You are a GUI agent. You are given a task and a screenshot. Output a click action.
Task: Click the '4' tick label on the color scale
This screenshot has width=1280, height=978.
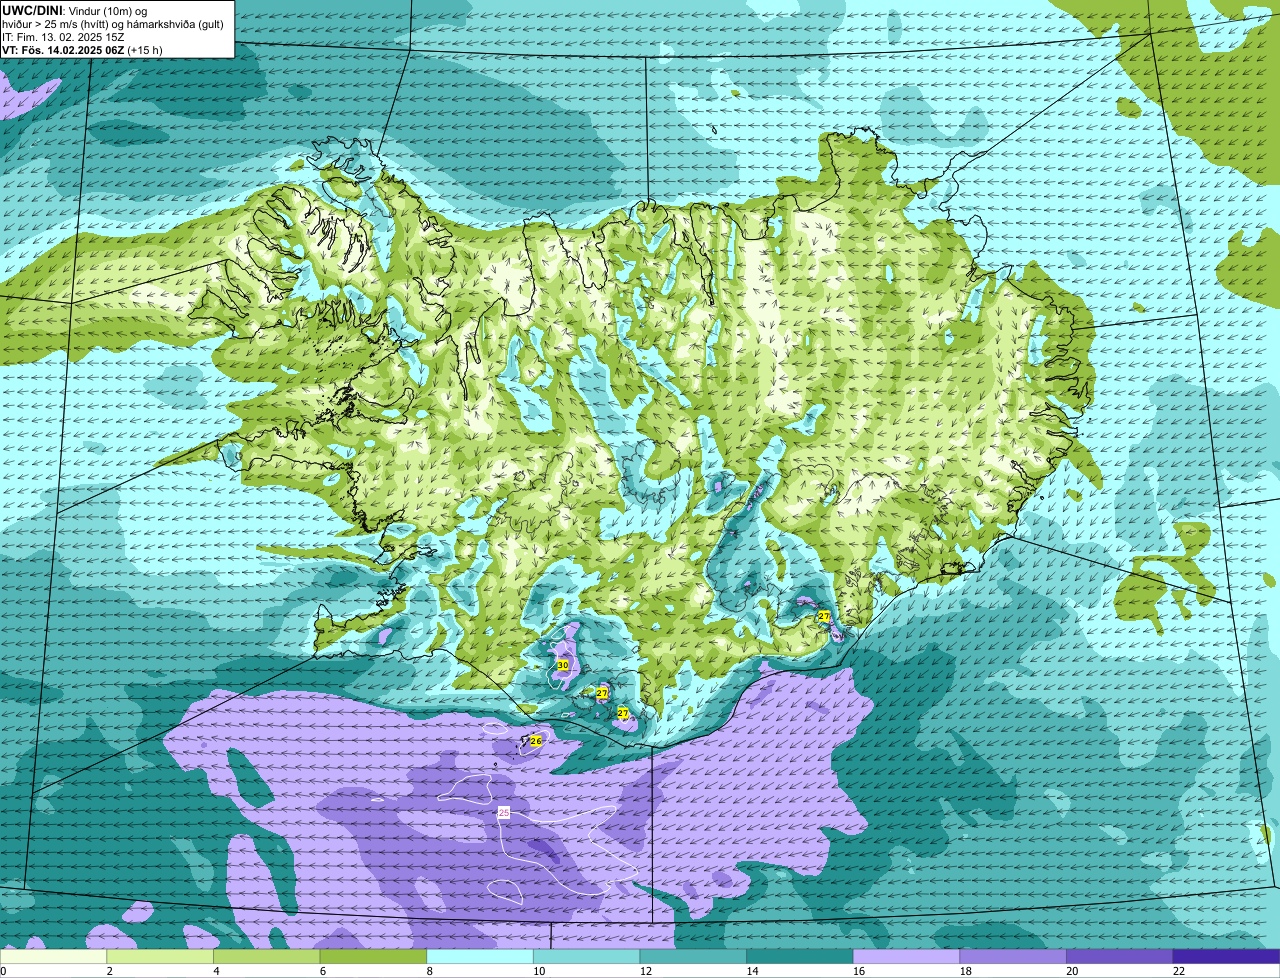(x=216, y=971)
